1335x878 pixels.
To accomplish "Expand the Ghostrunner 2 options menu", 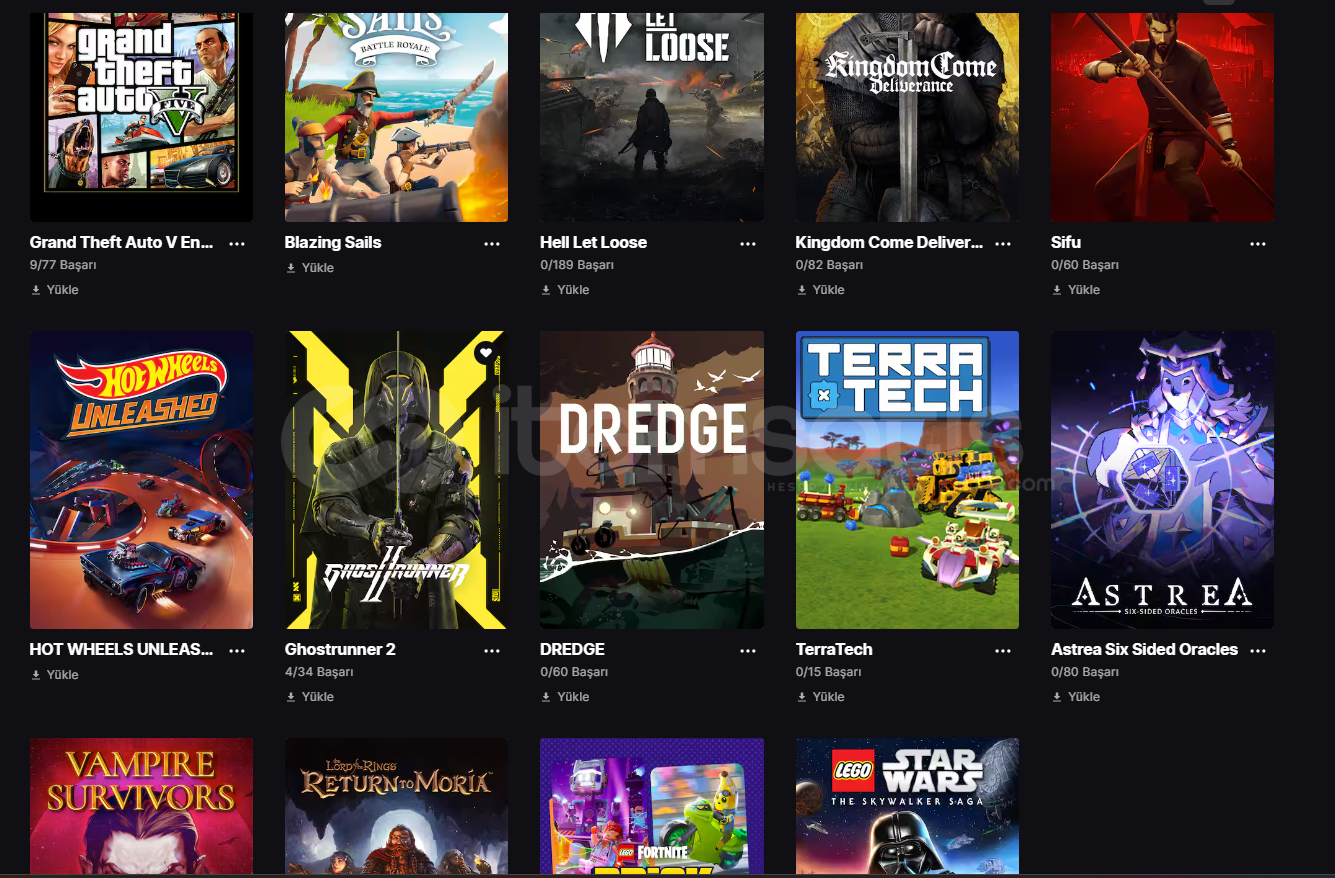I will coord(492,650).
